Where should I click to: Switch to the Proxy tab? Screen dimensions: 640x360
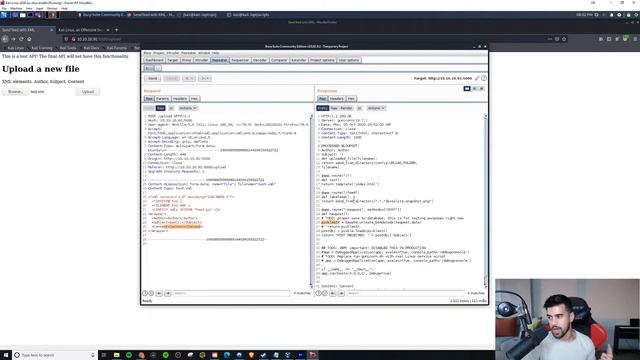point(187,60)
